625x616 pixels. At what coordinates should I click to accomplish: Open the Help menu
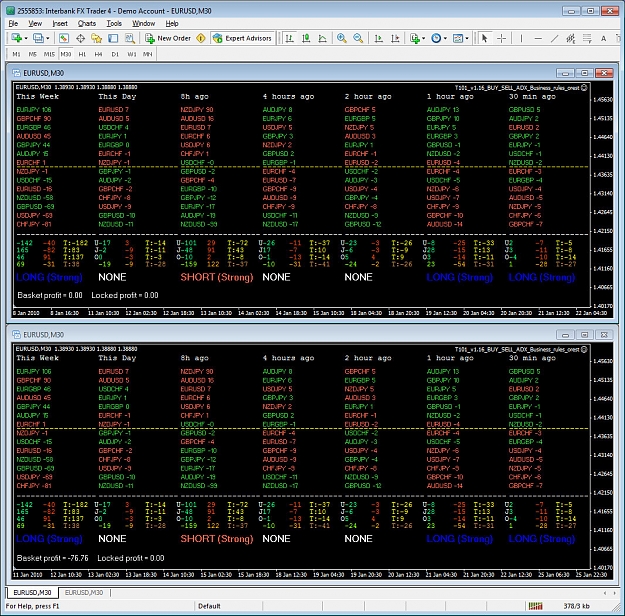click(x=172, y=24)
